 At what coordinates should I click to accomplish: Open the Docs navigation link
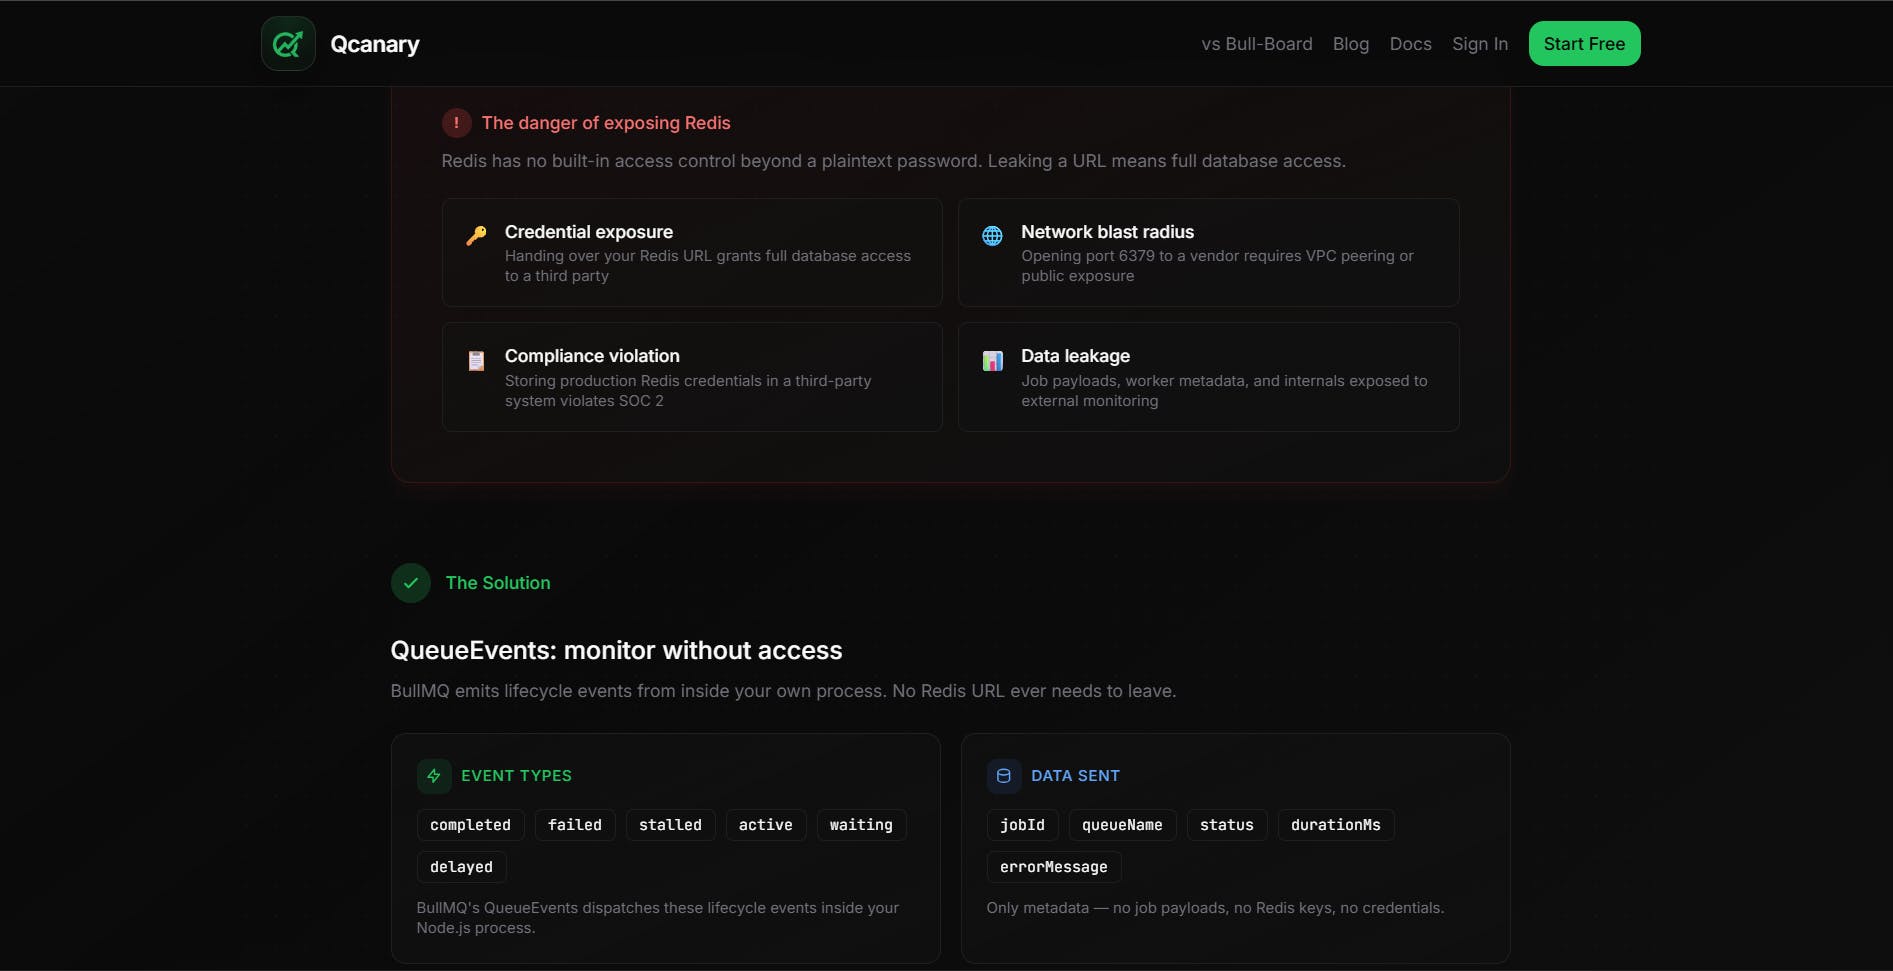point(1411,44)
